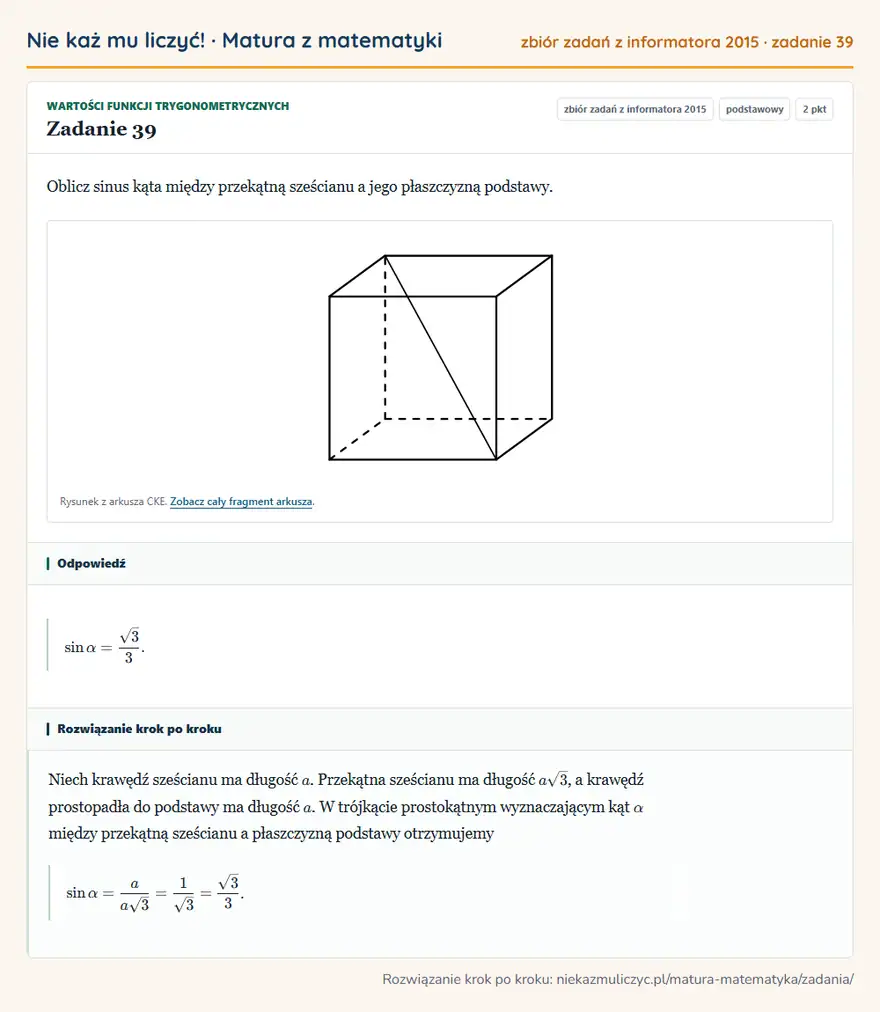Click the green marker bar beside 'Odpowiedź'
Screen dimensions: 880x1012
click(x=48, y=563)
